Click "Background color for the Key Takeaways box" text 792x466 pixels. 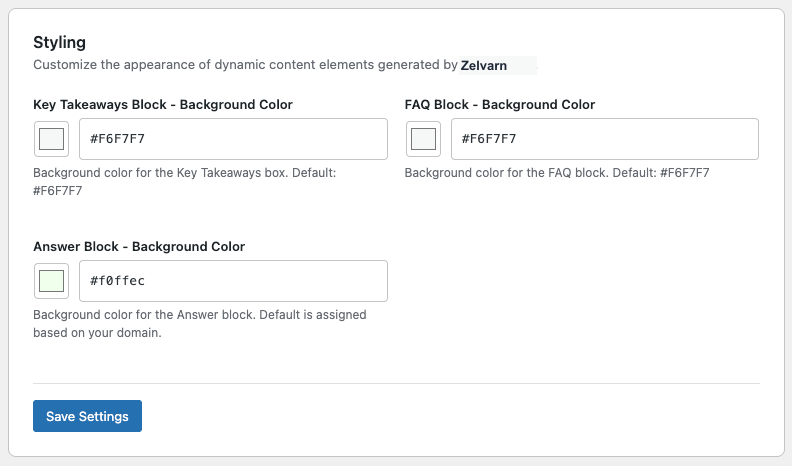[161, 173]
